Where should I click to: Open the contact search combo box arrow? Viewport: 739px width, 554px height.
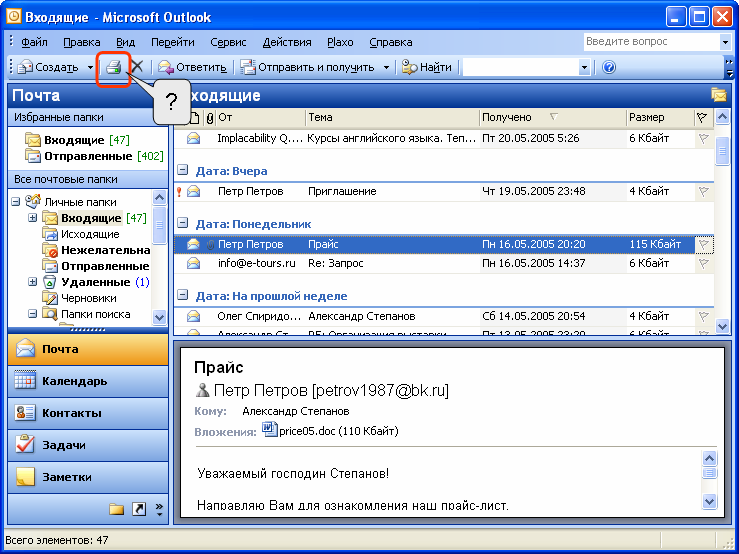click(x=584, y=67)
